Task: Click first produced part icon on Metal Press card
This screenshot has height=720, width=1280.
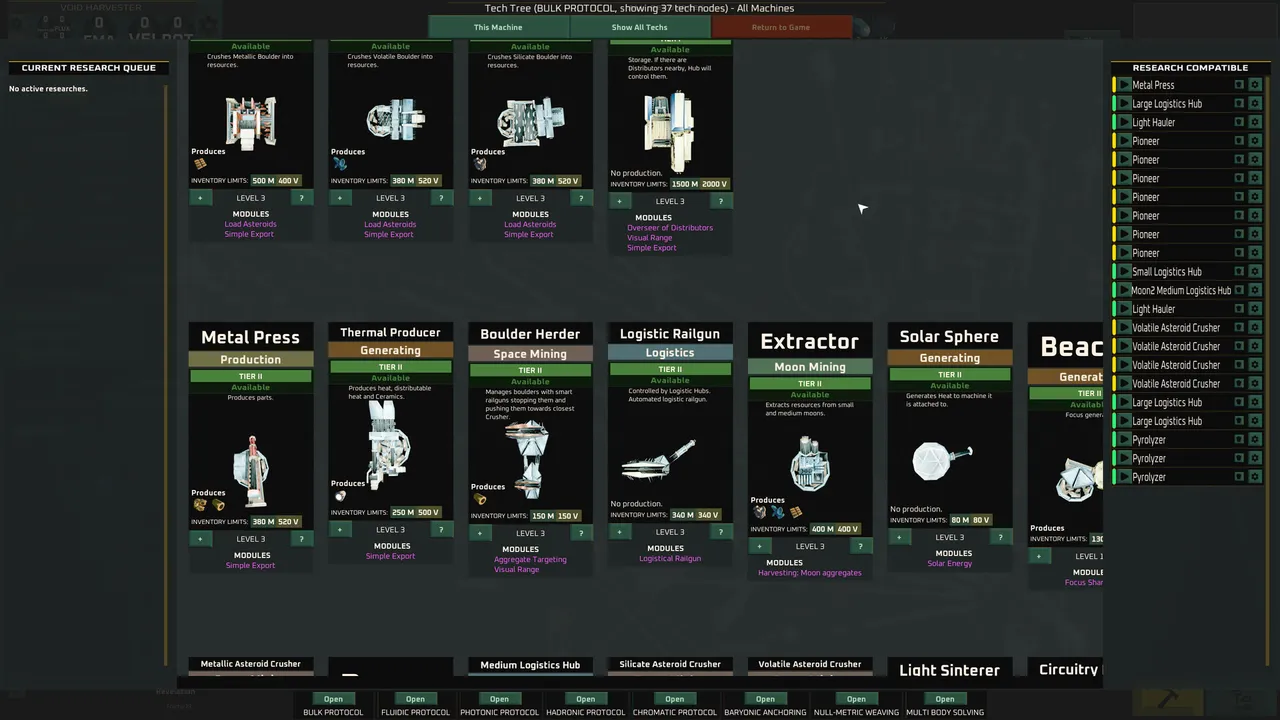Action: 200,505
